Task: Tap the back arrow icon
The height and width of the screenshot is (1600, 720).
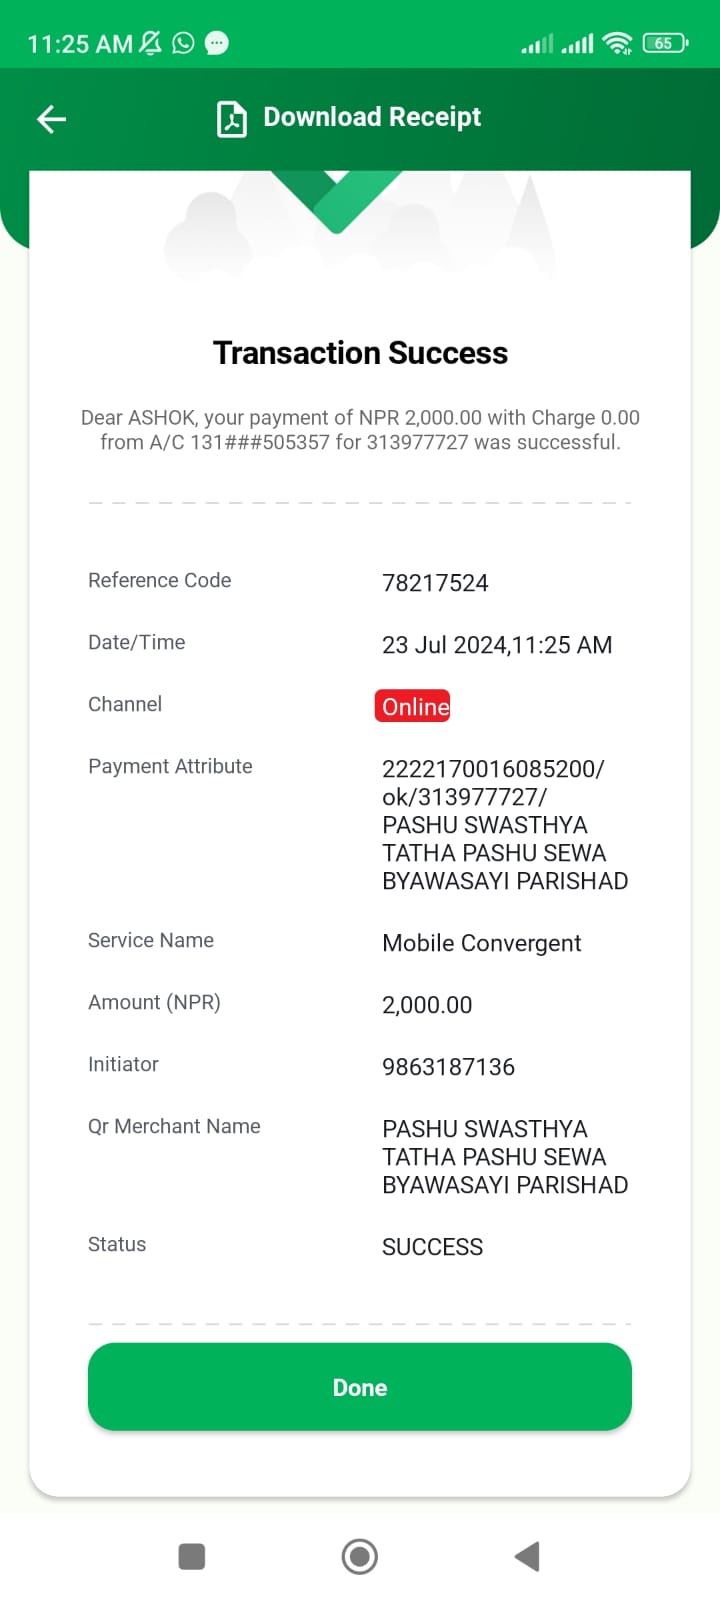Action: (x=52, y=120)
